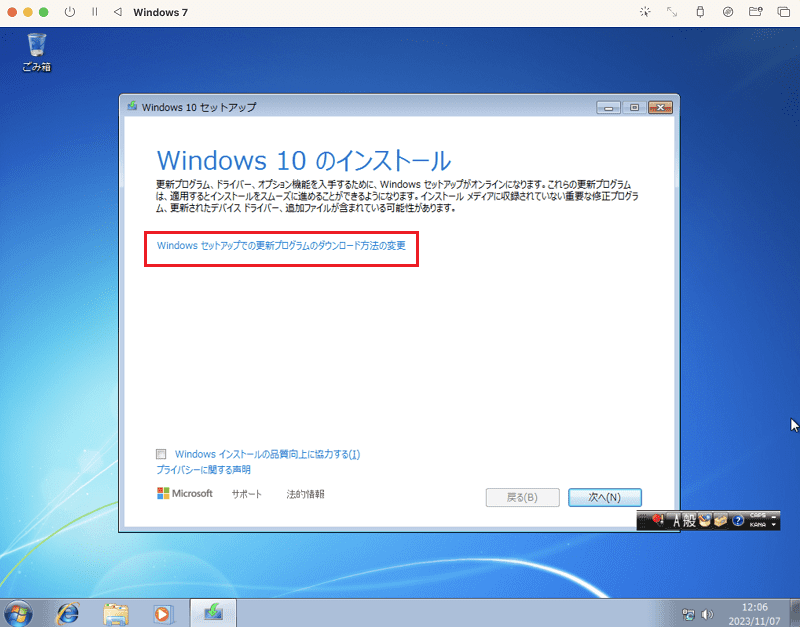Enter full screen with the diagonal arrows icon
The image size is (800, 627).
(x=672, y=12)
